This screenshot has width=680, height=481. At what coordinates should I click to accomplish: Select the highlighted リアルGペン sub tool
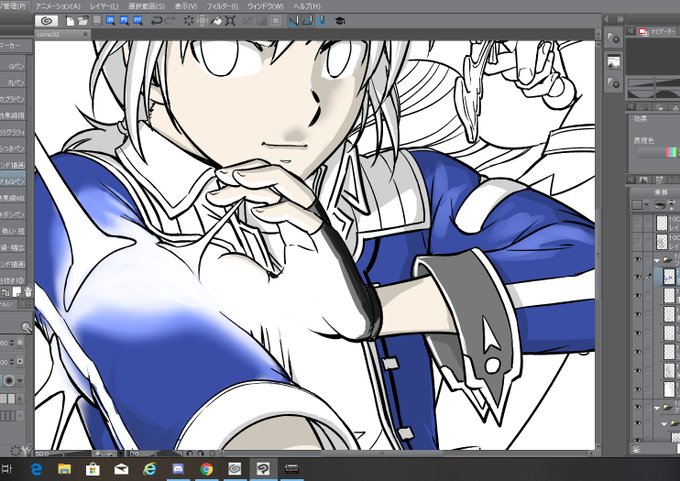click(13, 181)
